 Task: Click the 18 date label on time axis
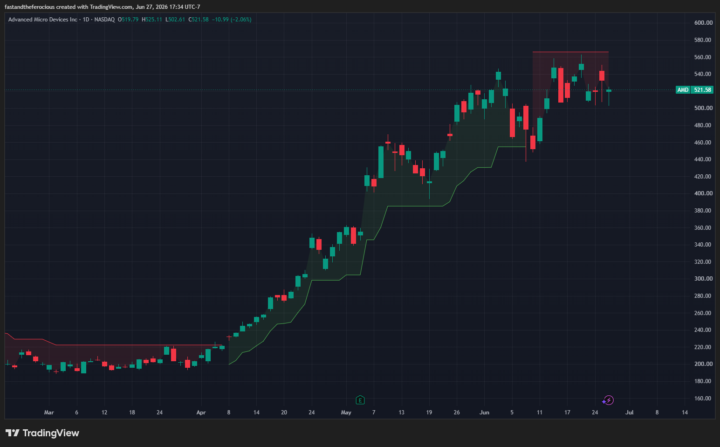(132, 413)
